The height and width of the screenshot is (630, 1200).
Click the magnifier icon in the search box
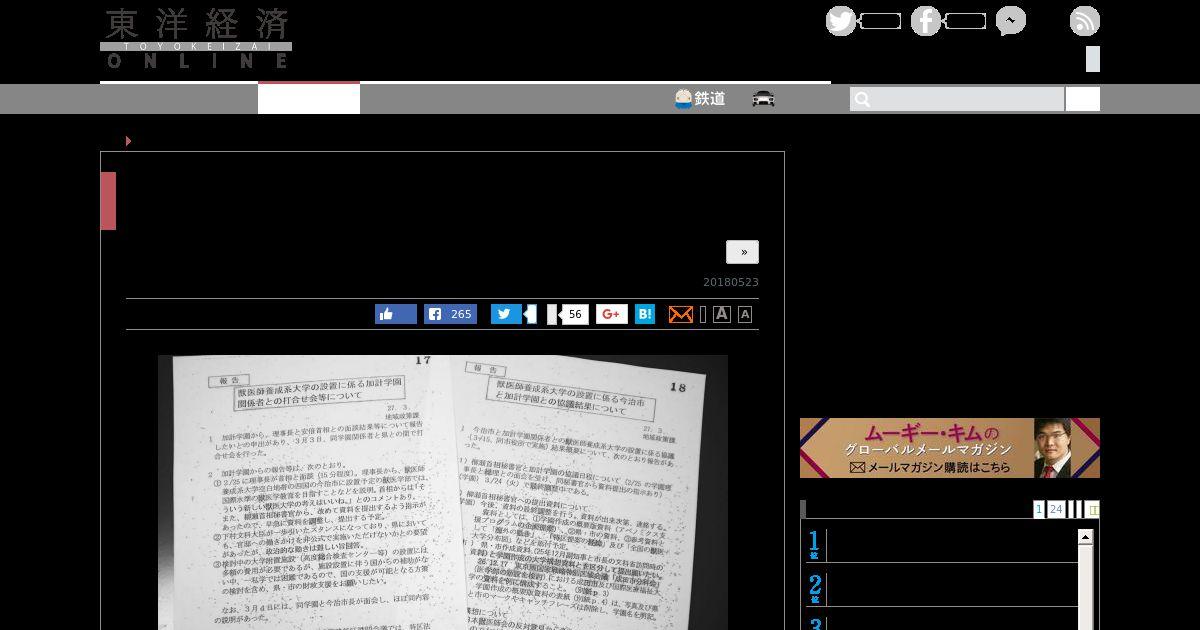863,99
